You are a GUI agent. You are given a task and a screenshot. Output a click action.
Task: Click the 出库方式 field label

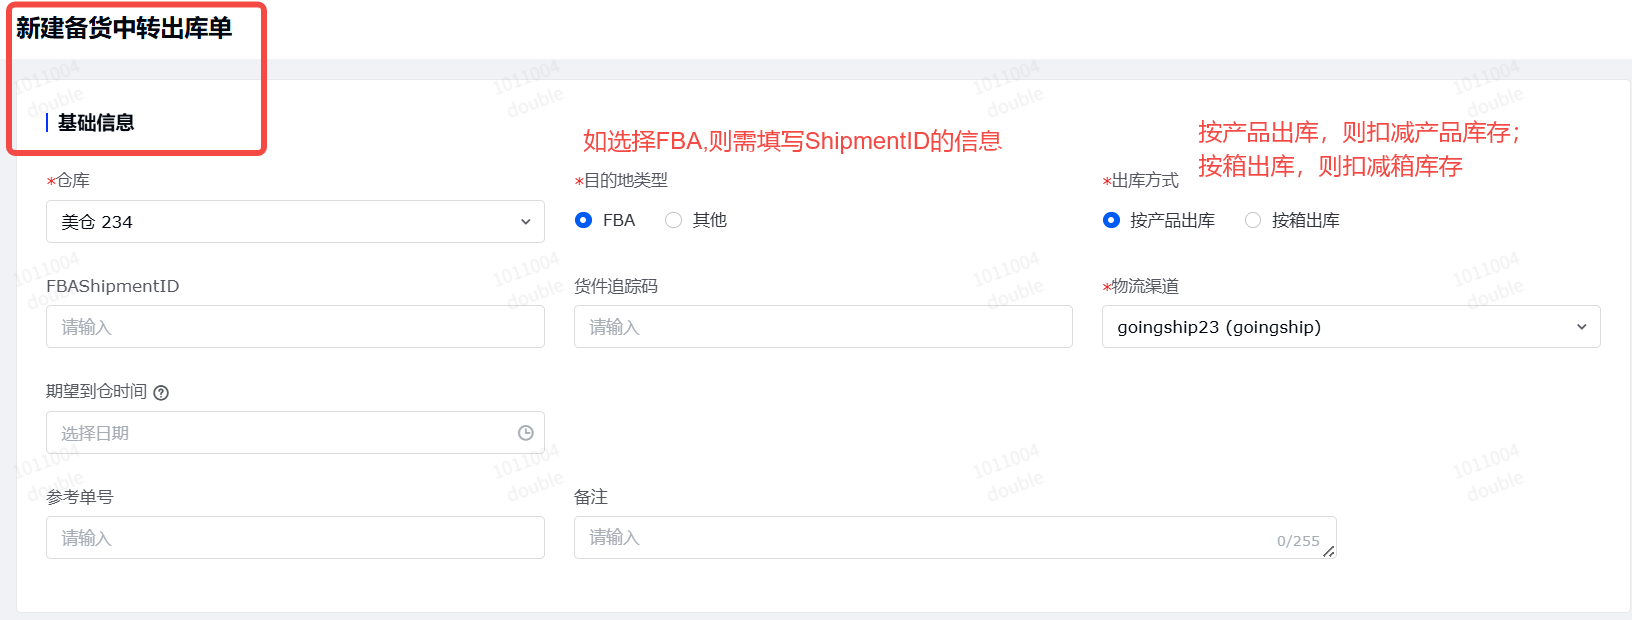pyautogui.click(x=1145, y=181)
